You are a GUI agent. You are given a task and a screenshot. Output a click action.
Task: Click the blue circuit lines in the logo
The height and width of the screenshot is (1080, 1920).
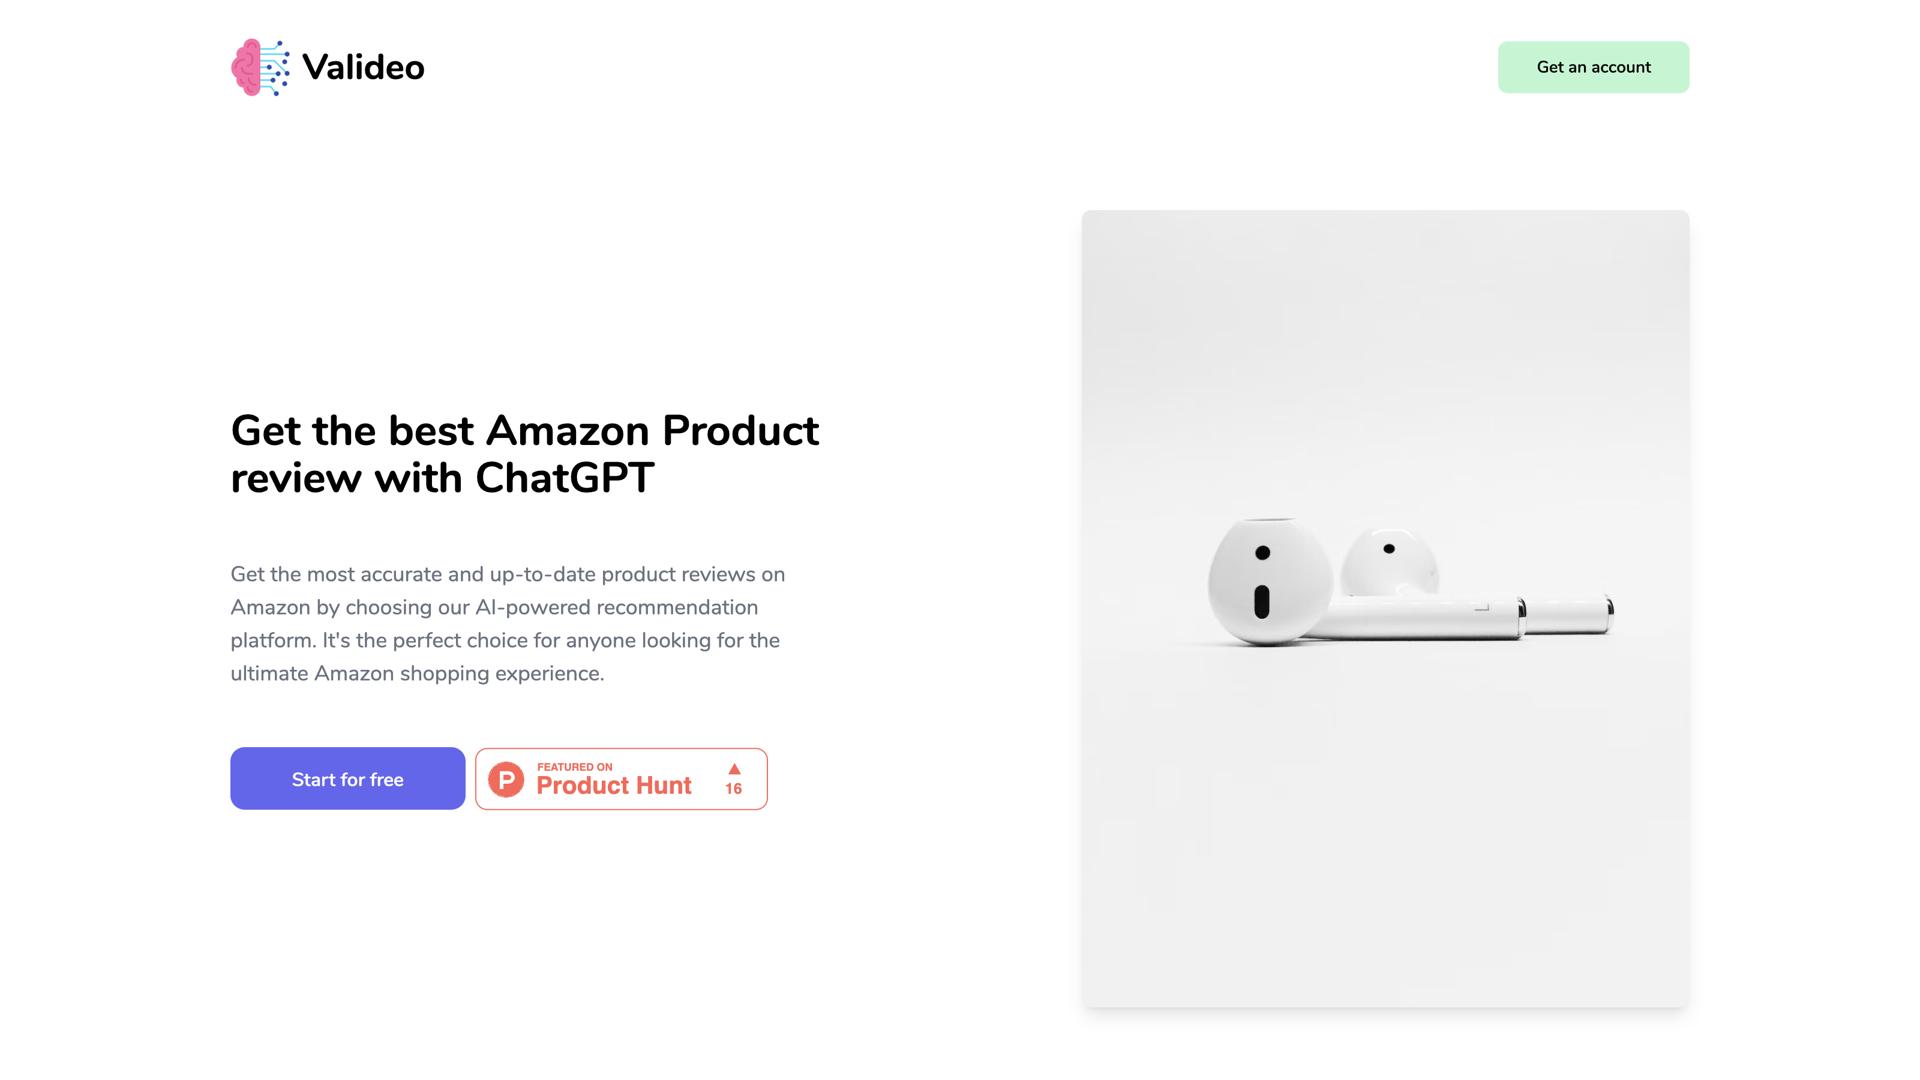[x=276, y=68]
